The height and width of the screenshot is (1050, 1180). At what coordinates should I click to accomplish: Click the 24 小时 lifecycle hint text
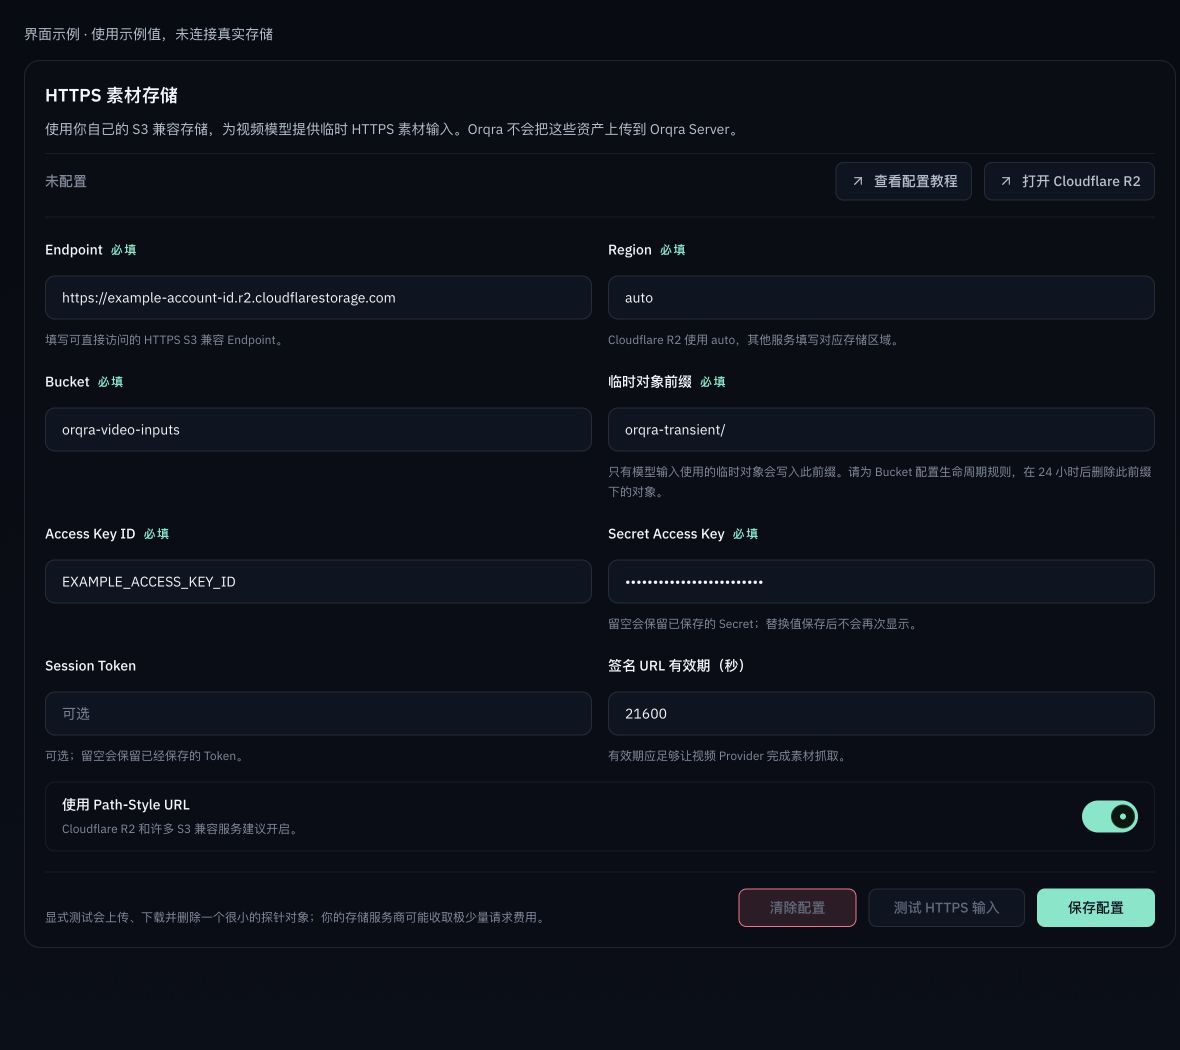point(880,482)
